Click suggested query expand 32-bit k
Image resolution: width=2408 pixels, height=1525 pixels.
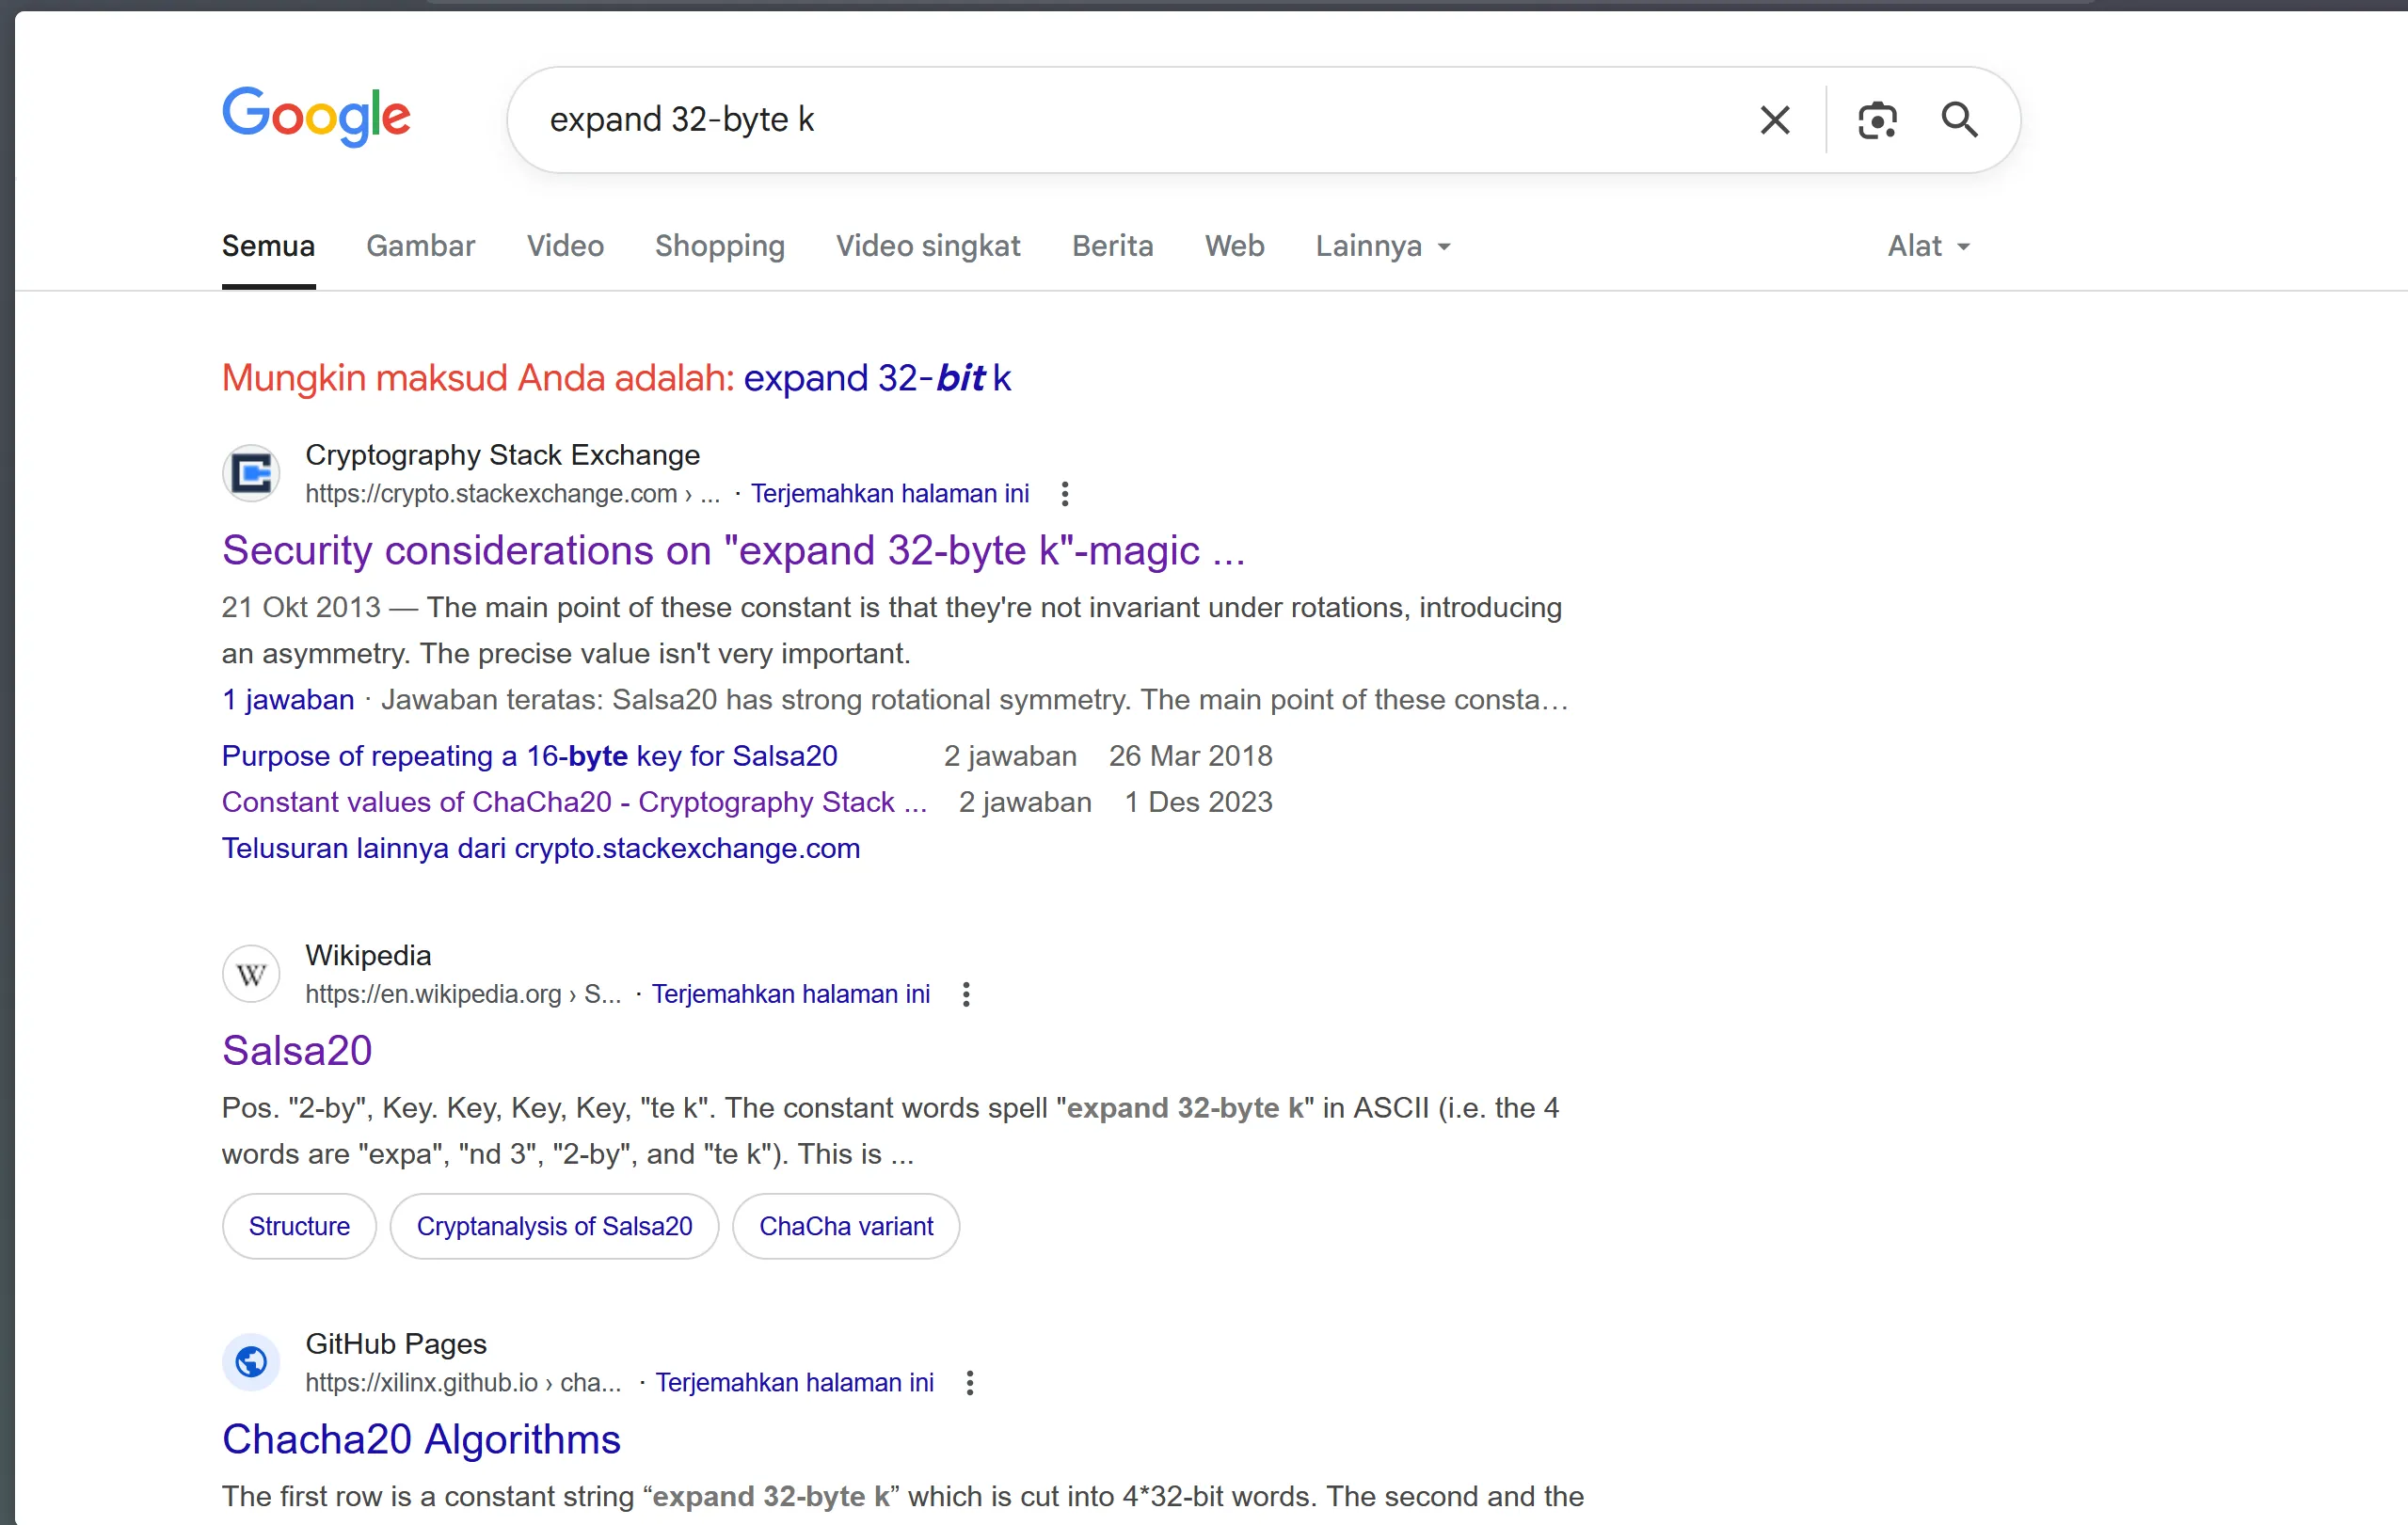pyautogui.click(x=877, y=378)
